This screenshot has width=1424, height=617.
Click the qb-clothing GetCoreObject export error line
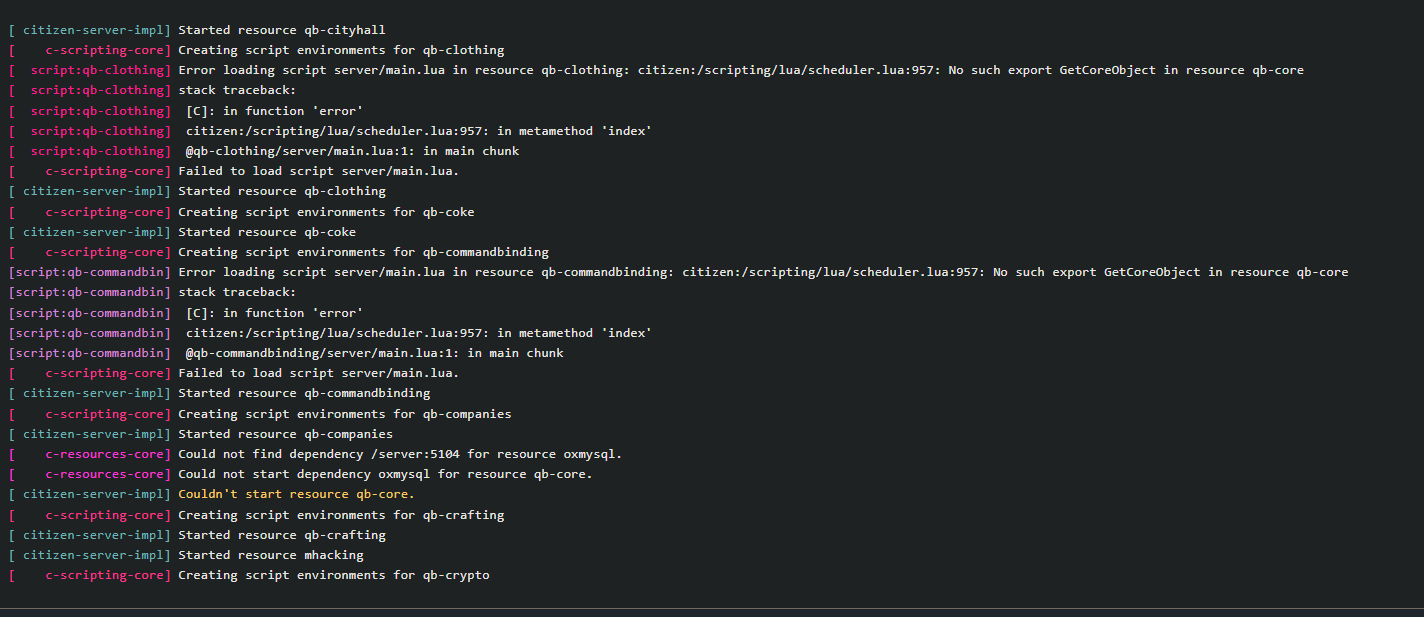pyautogui.click(x=656, y=70)
